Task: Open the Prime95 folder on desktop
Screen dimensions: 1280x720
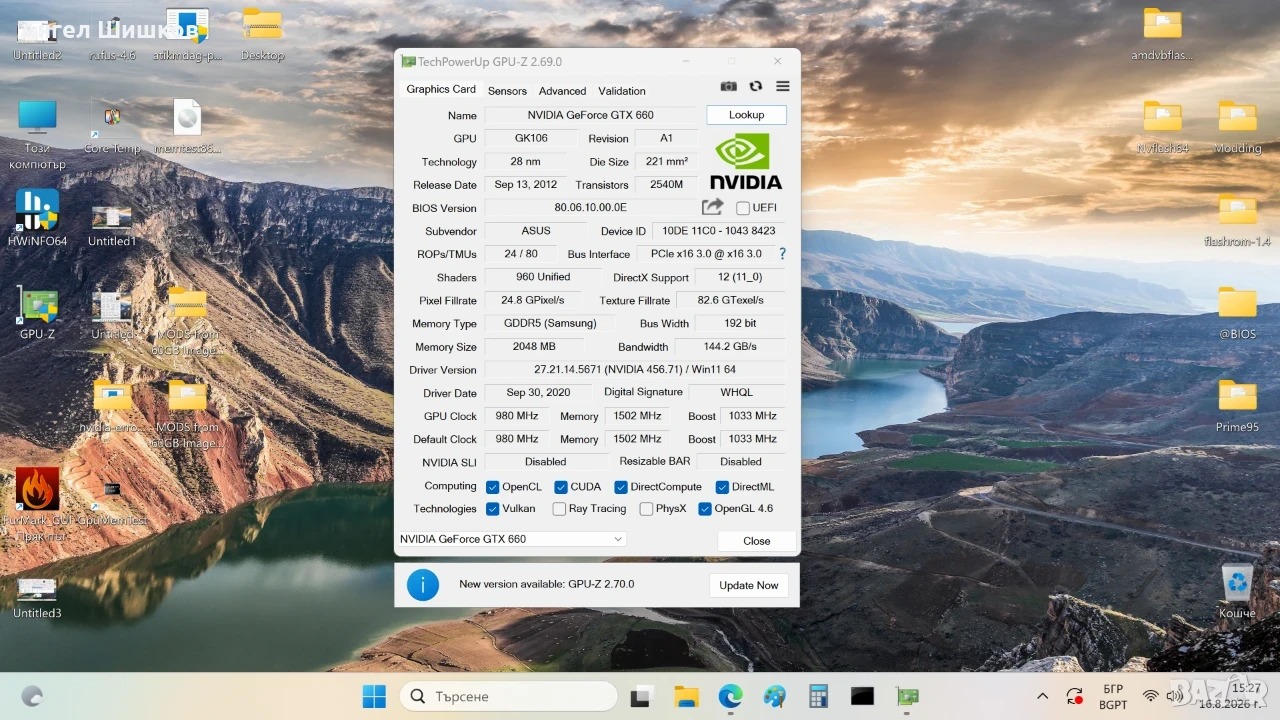Action: [1237, 404]
